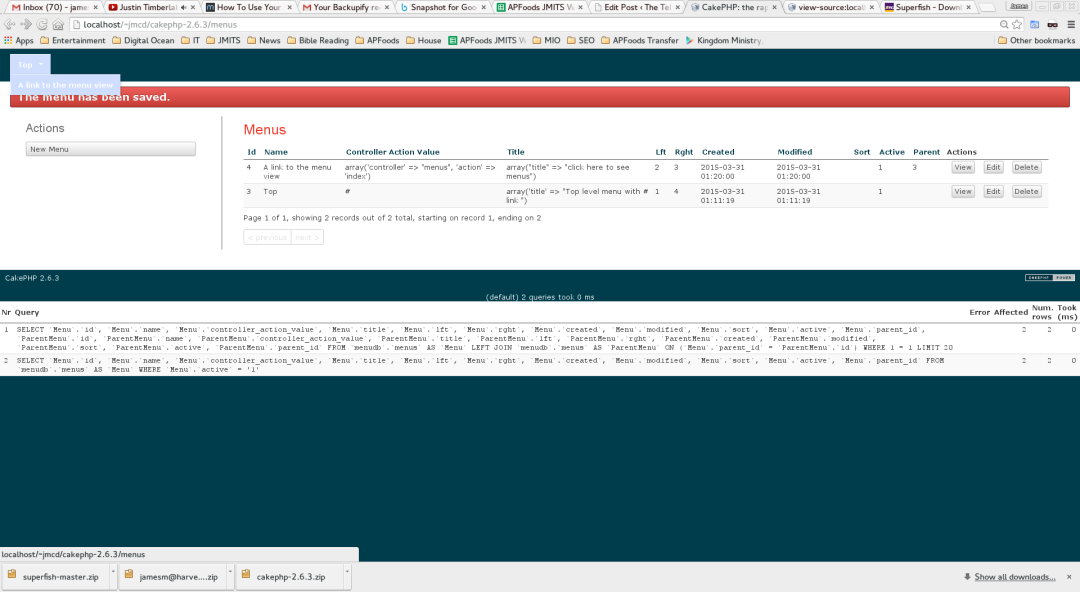The width and height of the screenshot is (1080, 592).
Task: Edit the 'Top' menu record
Action: (992, 191)
